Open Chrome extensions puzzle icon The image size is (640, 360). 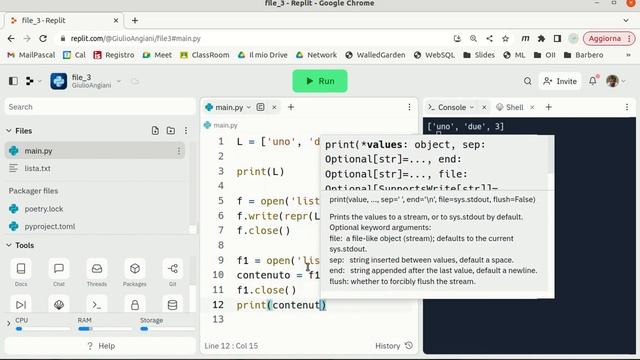pyautogui.click(x=541, y=38)
